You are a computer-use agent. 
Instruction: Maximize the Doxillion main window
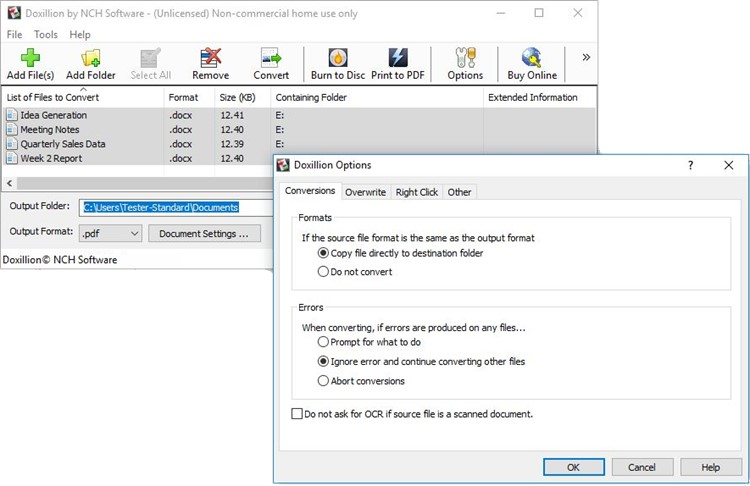(x=539, y=13)
